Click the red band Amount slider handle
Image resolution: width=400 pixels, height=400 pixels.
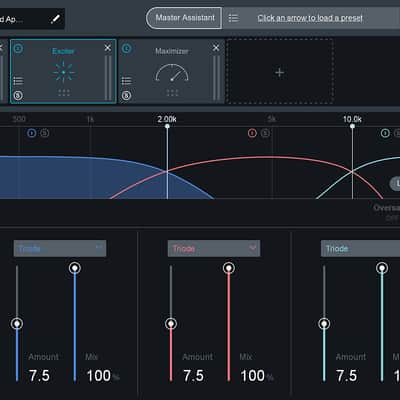[x=171, y=323]
